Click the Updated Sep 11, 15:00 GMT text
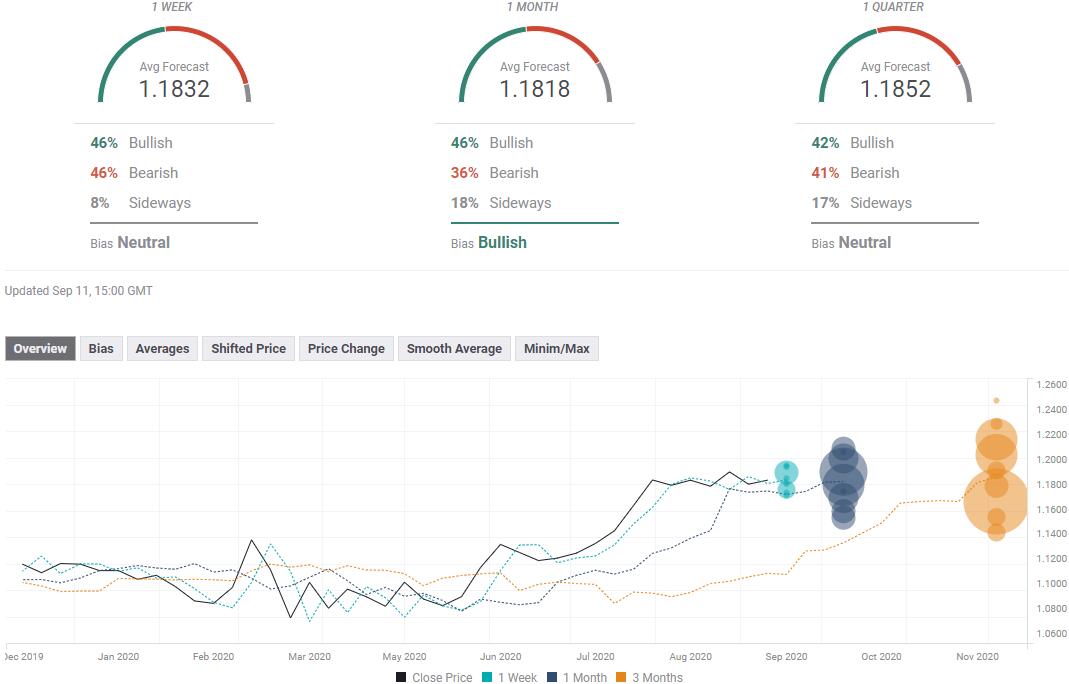The image size is (1069, 684). (78, 291)
